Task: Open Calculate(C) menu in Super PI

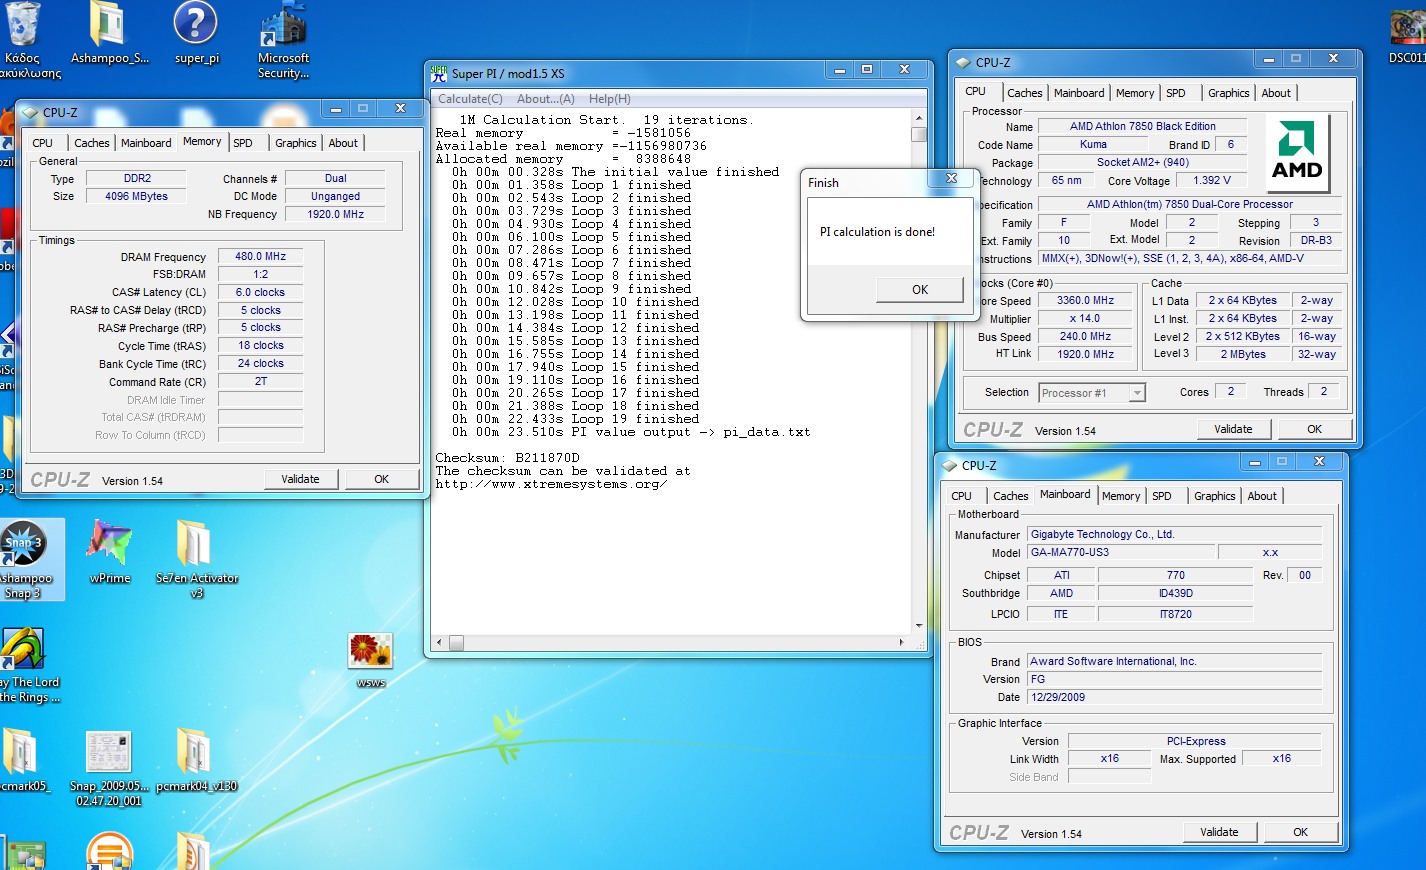Action: pos(470,99)
